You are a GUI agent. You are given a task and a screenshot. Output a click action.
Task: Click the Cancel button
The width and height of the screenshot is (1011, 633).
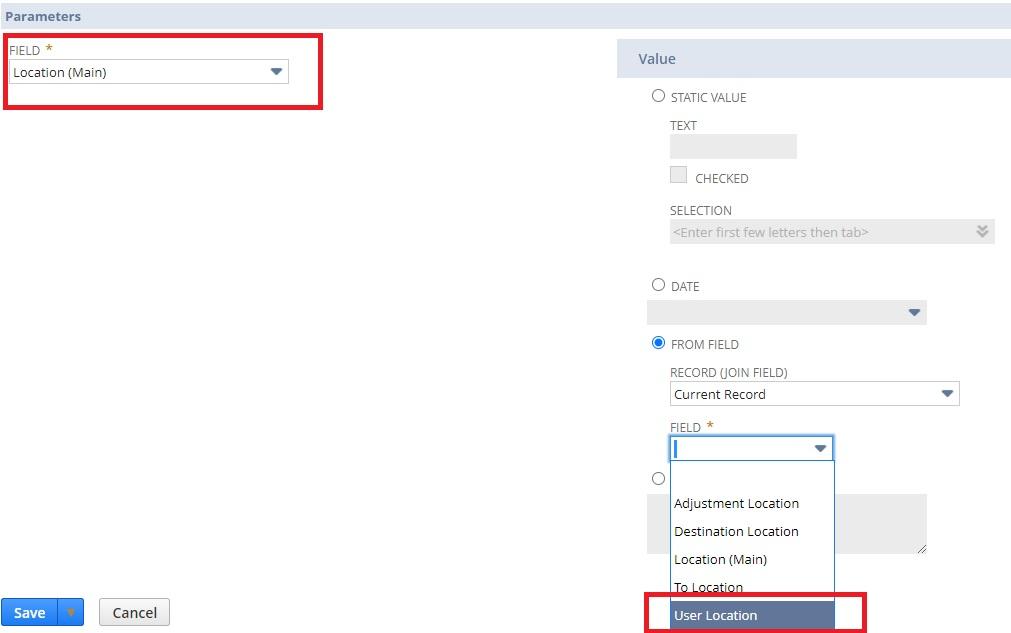pos(134,612)
